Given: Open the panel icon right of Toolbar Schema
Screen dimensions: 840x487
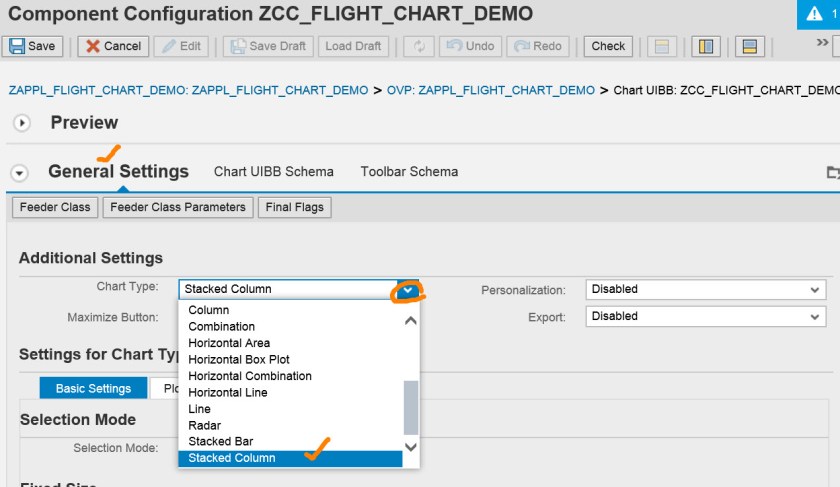Looking at the screenshot, I should click(x=832, y=172).
